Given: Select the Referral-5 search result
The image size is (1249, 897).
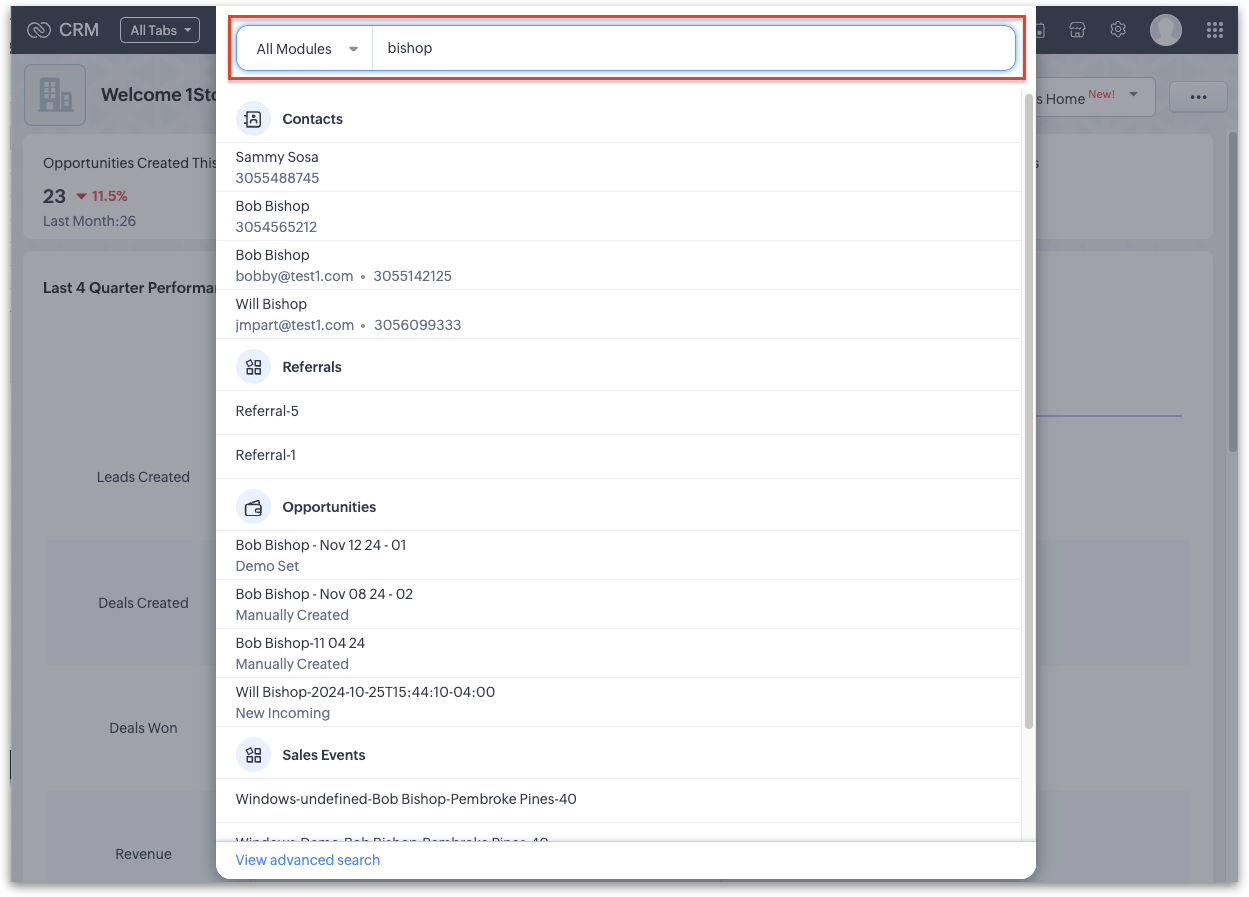Looking at the screenshot, I should click(x=267, y=411).
